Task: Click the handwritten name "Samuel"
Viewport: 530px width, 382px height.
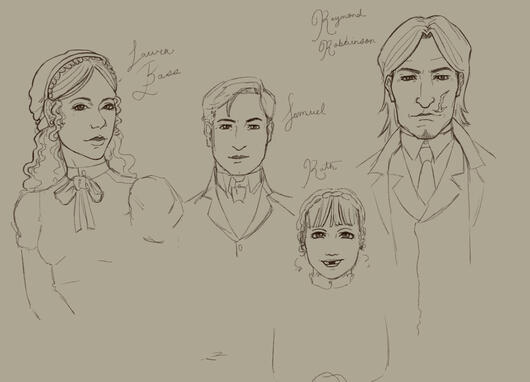Action: (x=305, y=113)
